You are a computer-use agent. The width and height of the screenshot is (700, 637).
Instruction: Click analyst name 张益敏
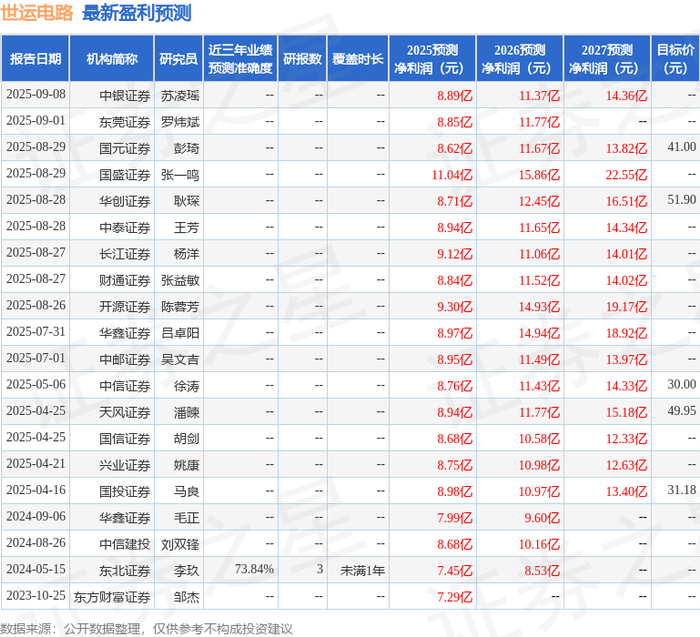(180, 280)
